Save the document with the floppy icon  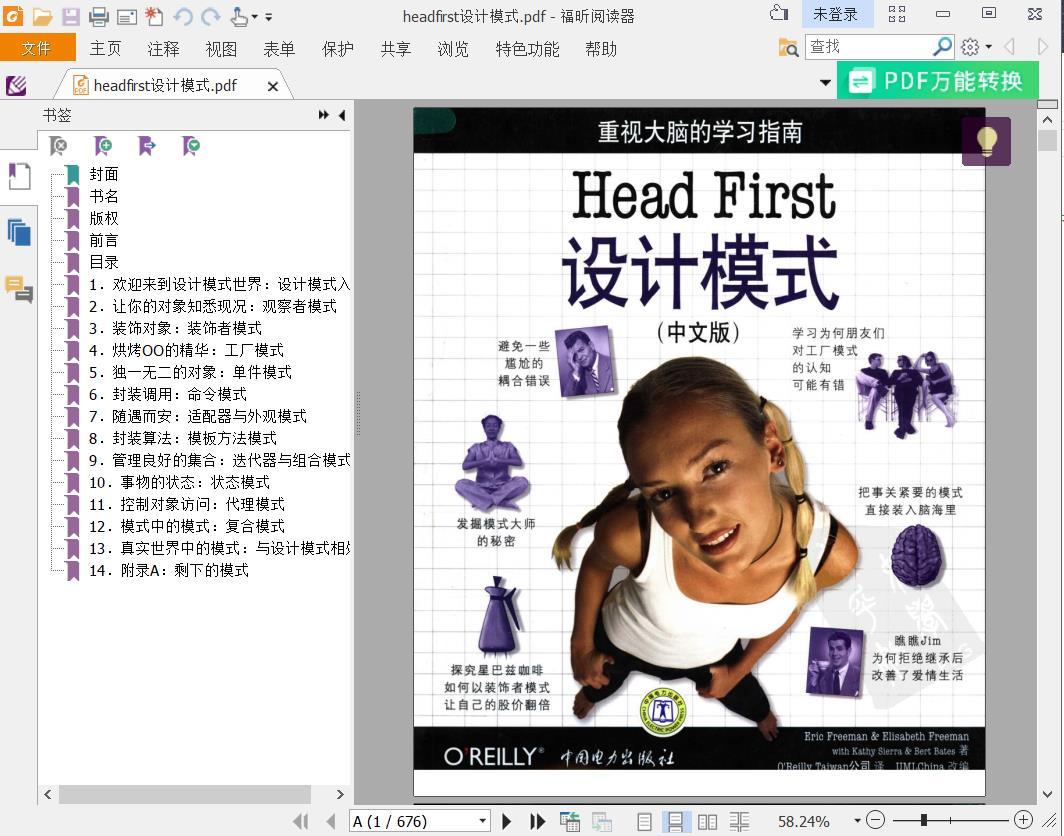pyautogui.click(x=71, y=16)
